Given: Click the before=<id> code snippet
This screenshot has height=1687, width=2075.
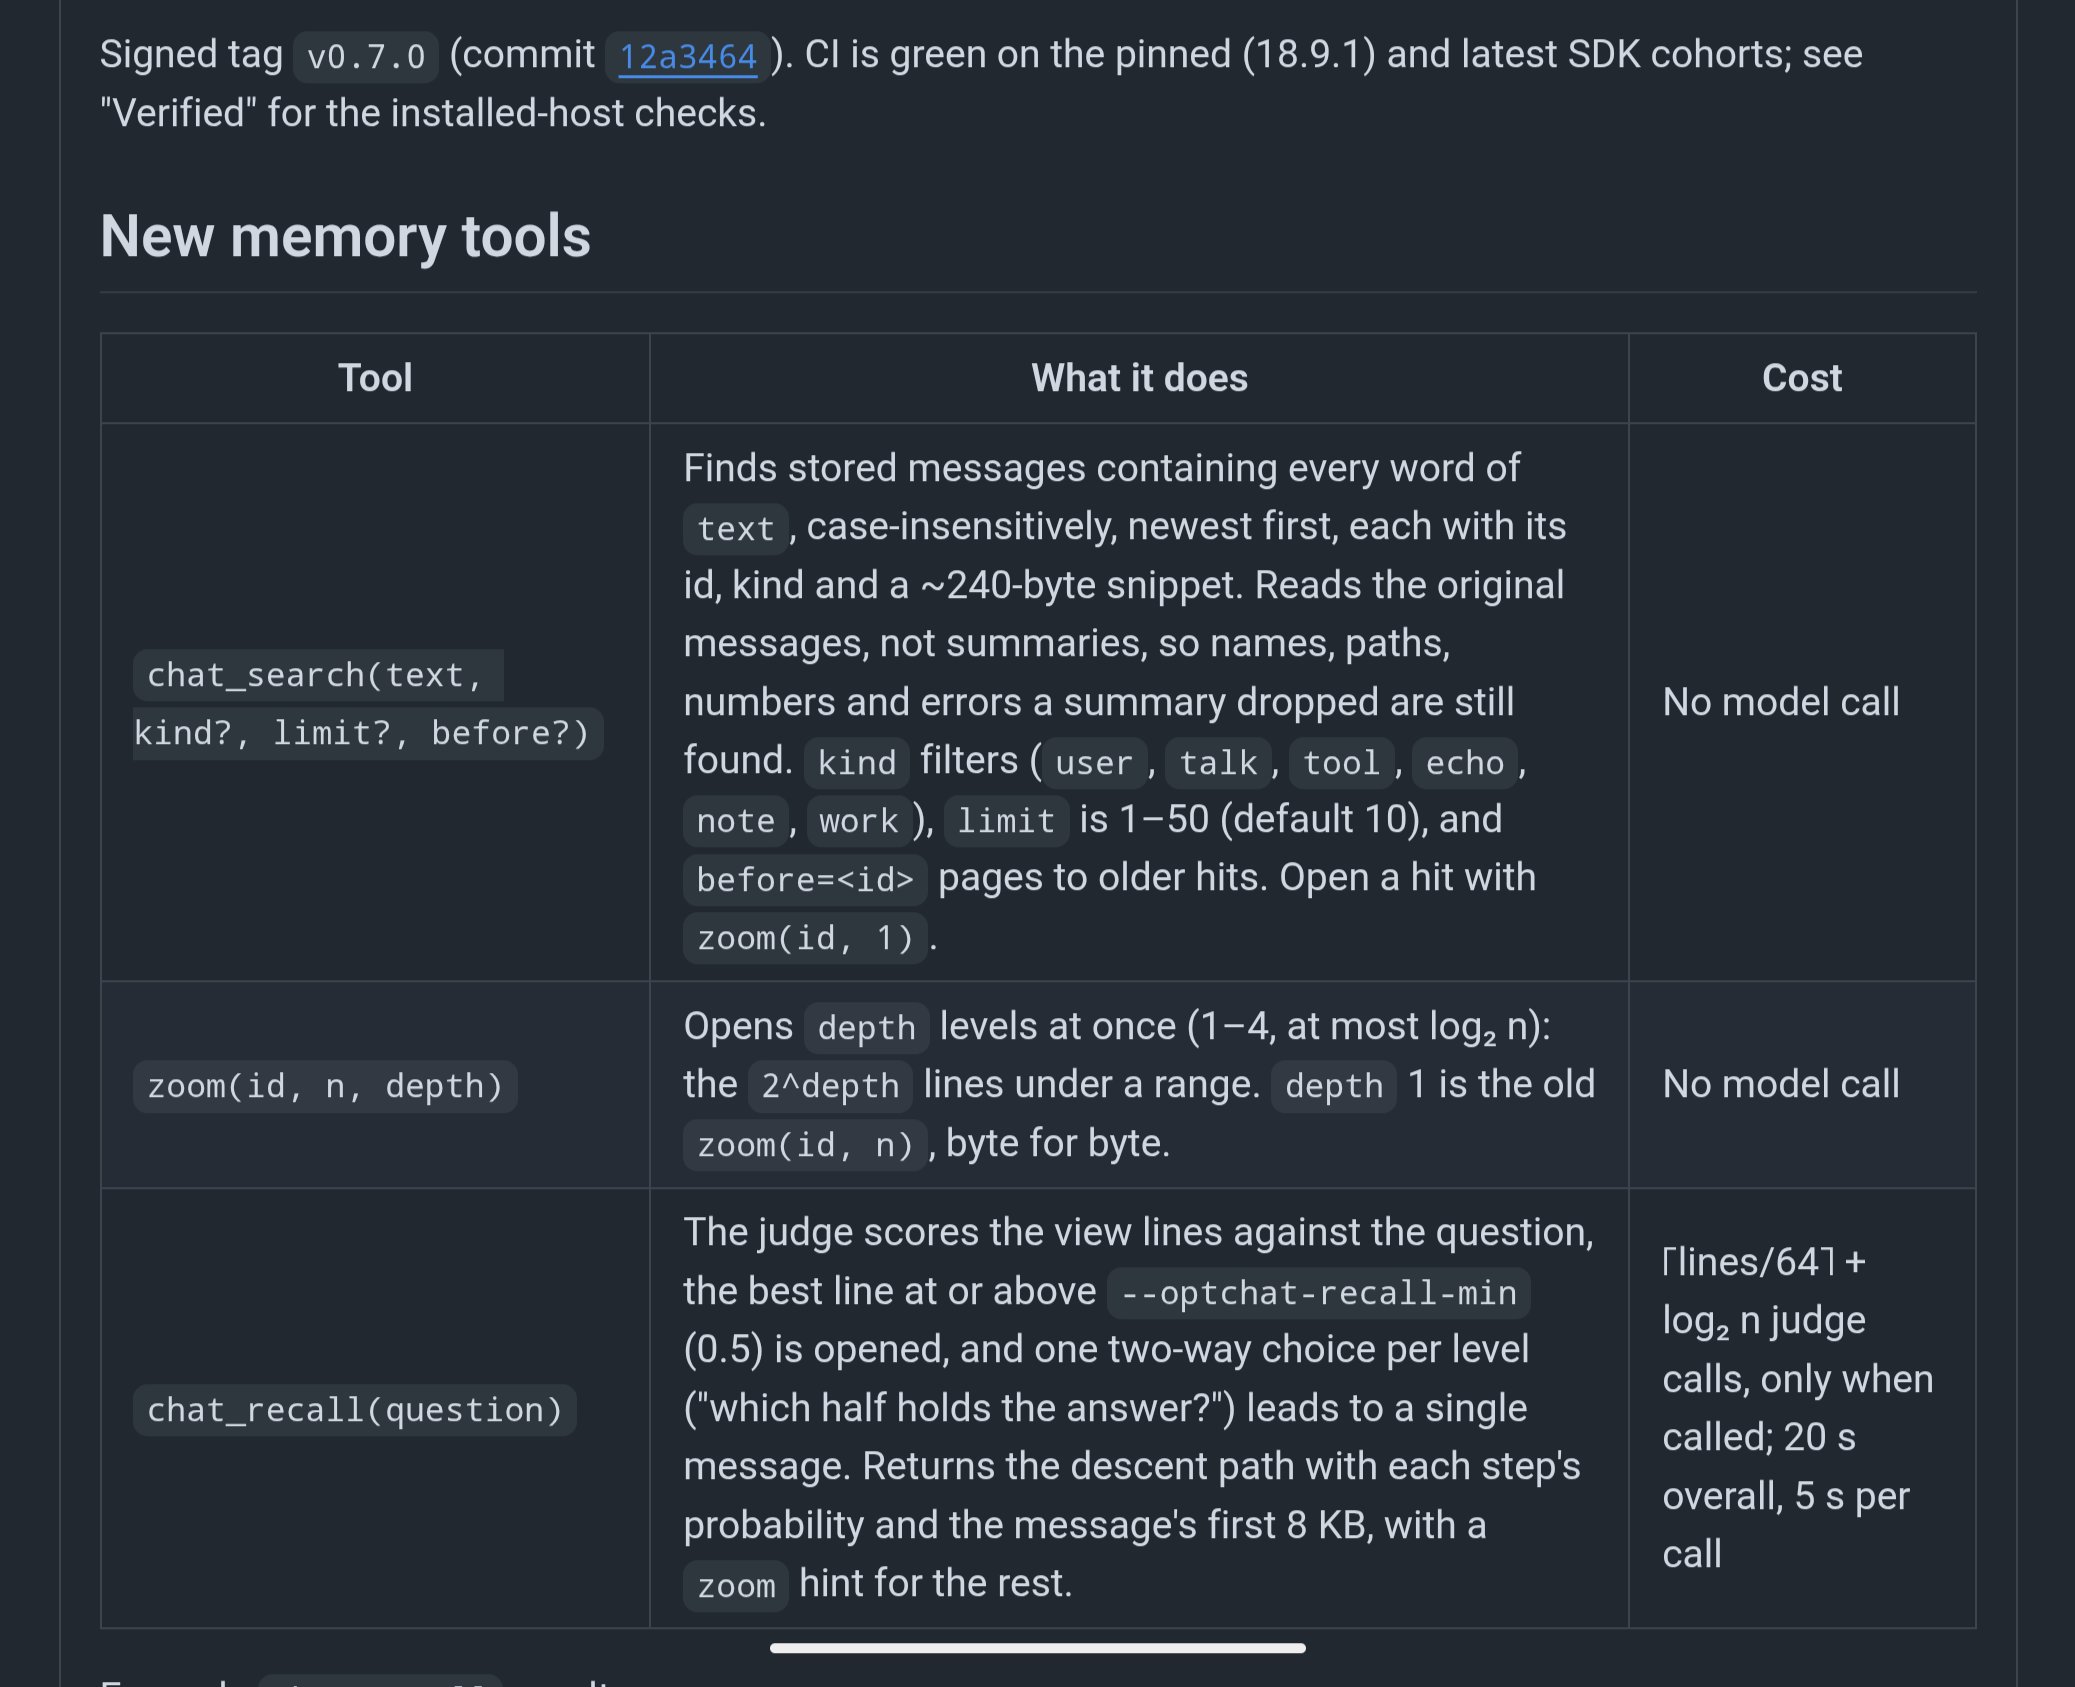Looking at the screenshot, I should tap(805, 879).
